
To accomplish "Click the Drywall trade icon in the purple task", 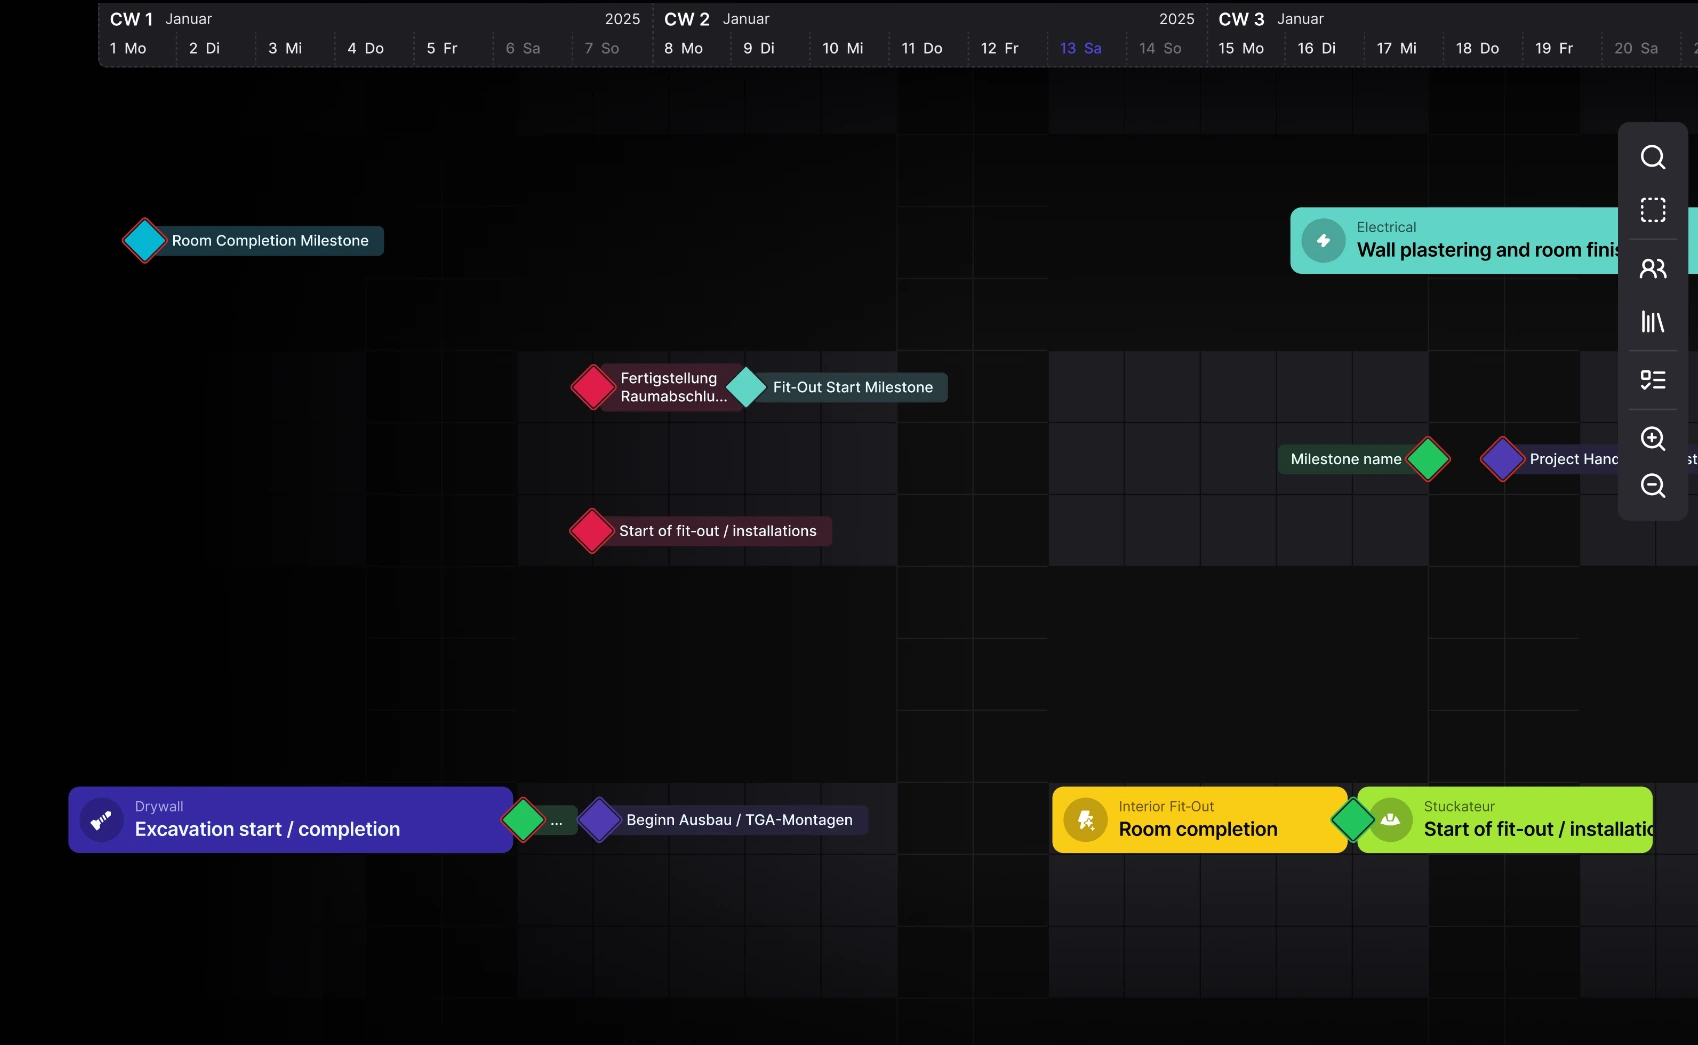I will 101,820.
